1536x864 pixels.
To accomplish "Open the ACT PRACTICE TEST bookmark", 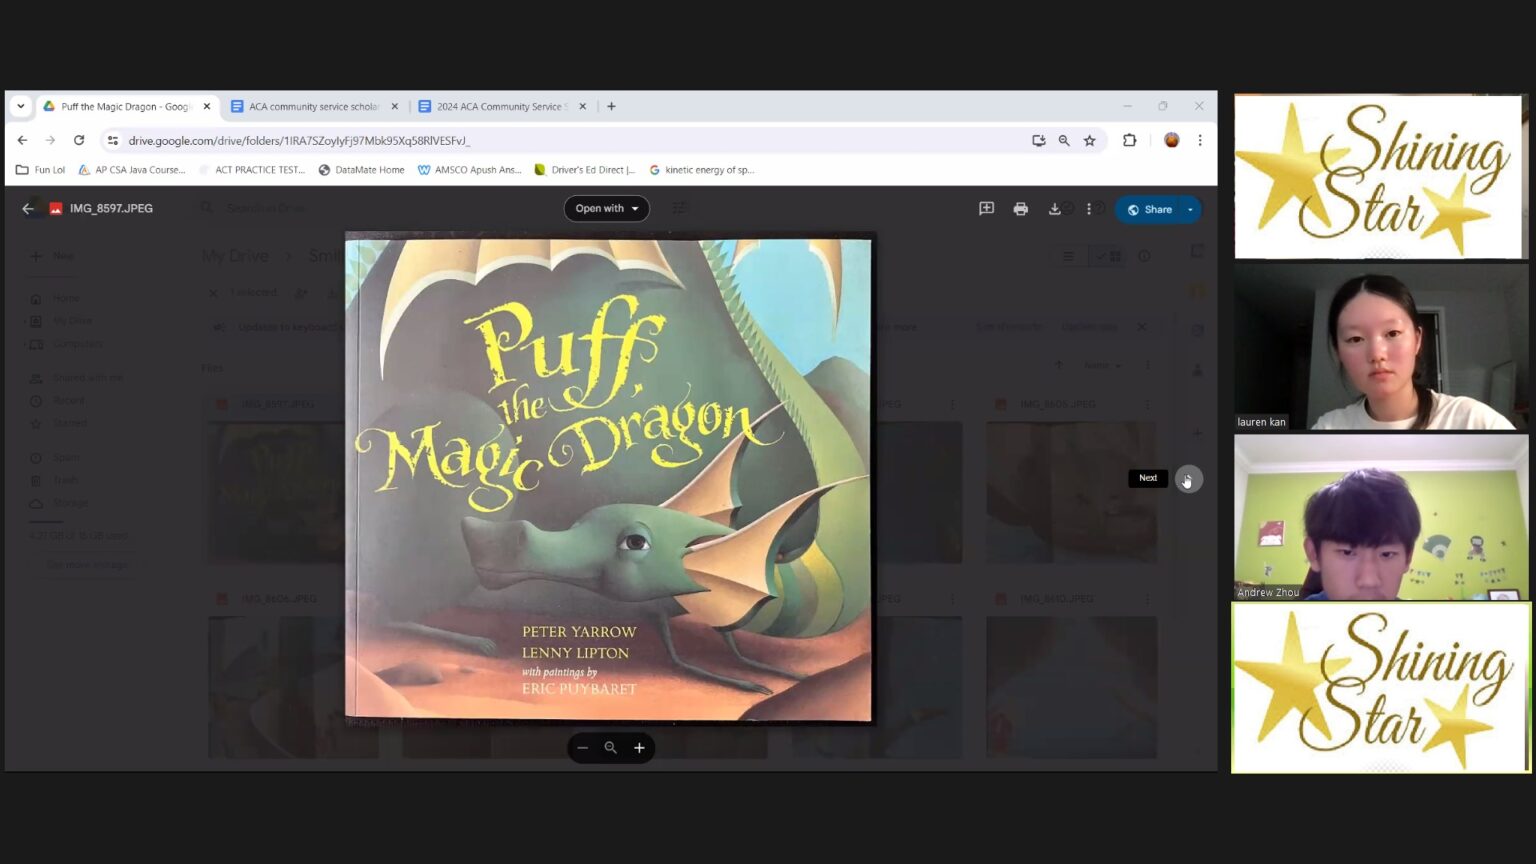I will pos(253,170).
